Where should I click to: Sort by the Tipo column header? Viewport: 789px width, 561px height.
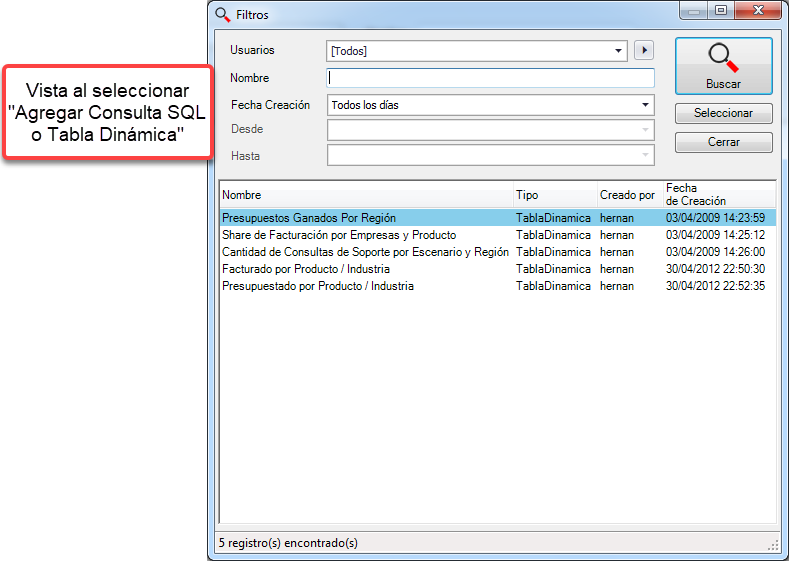pos(555,195)
